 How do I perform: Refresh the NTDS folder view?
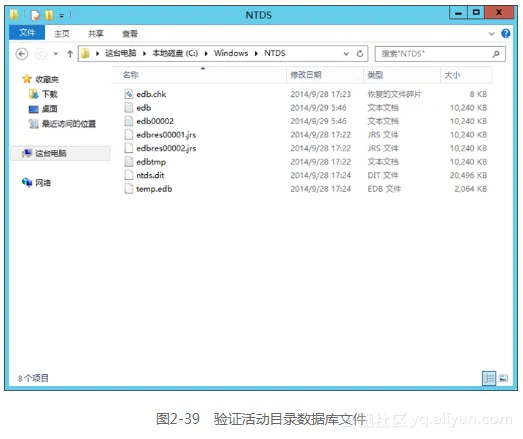pyautogui.click(x=360, y=53)
